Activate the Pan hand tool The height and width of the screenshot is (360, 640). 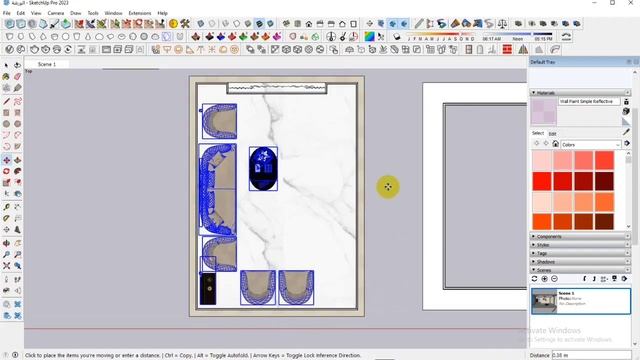(x=17, y=243)
